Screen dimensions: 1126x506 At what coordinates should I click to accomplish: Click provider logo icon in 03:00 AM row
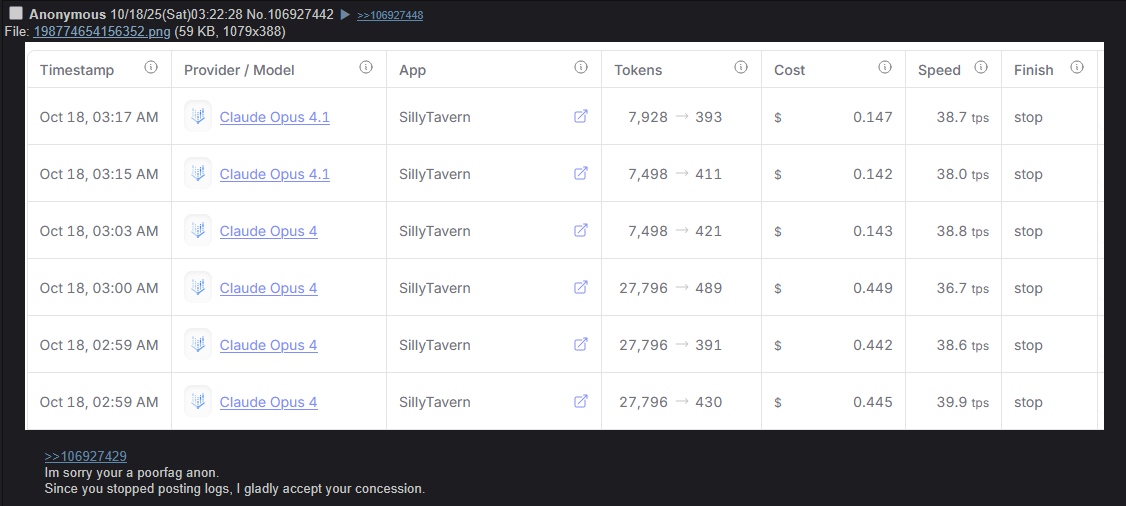(197, 288)
